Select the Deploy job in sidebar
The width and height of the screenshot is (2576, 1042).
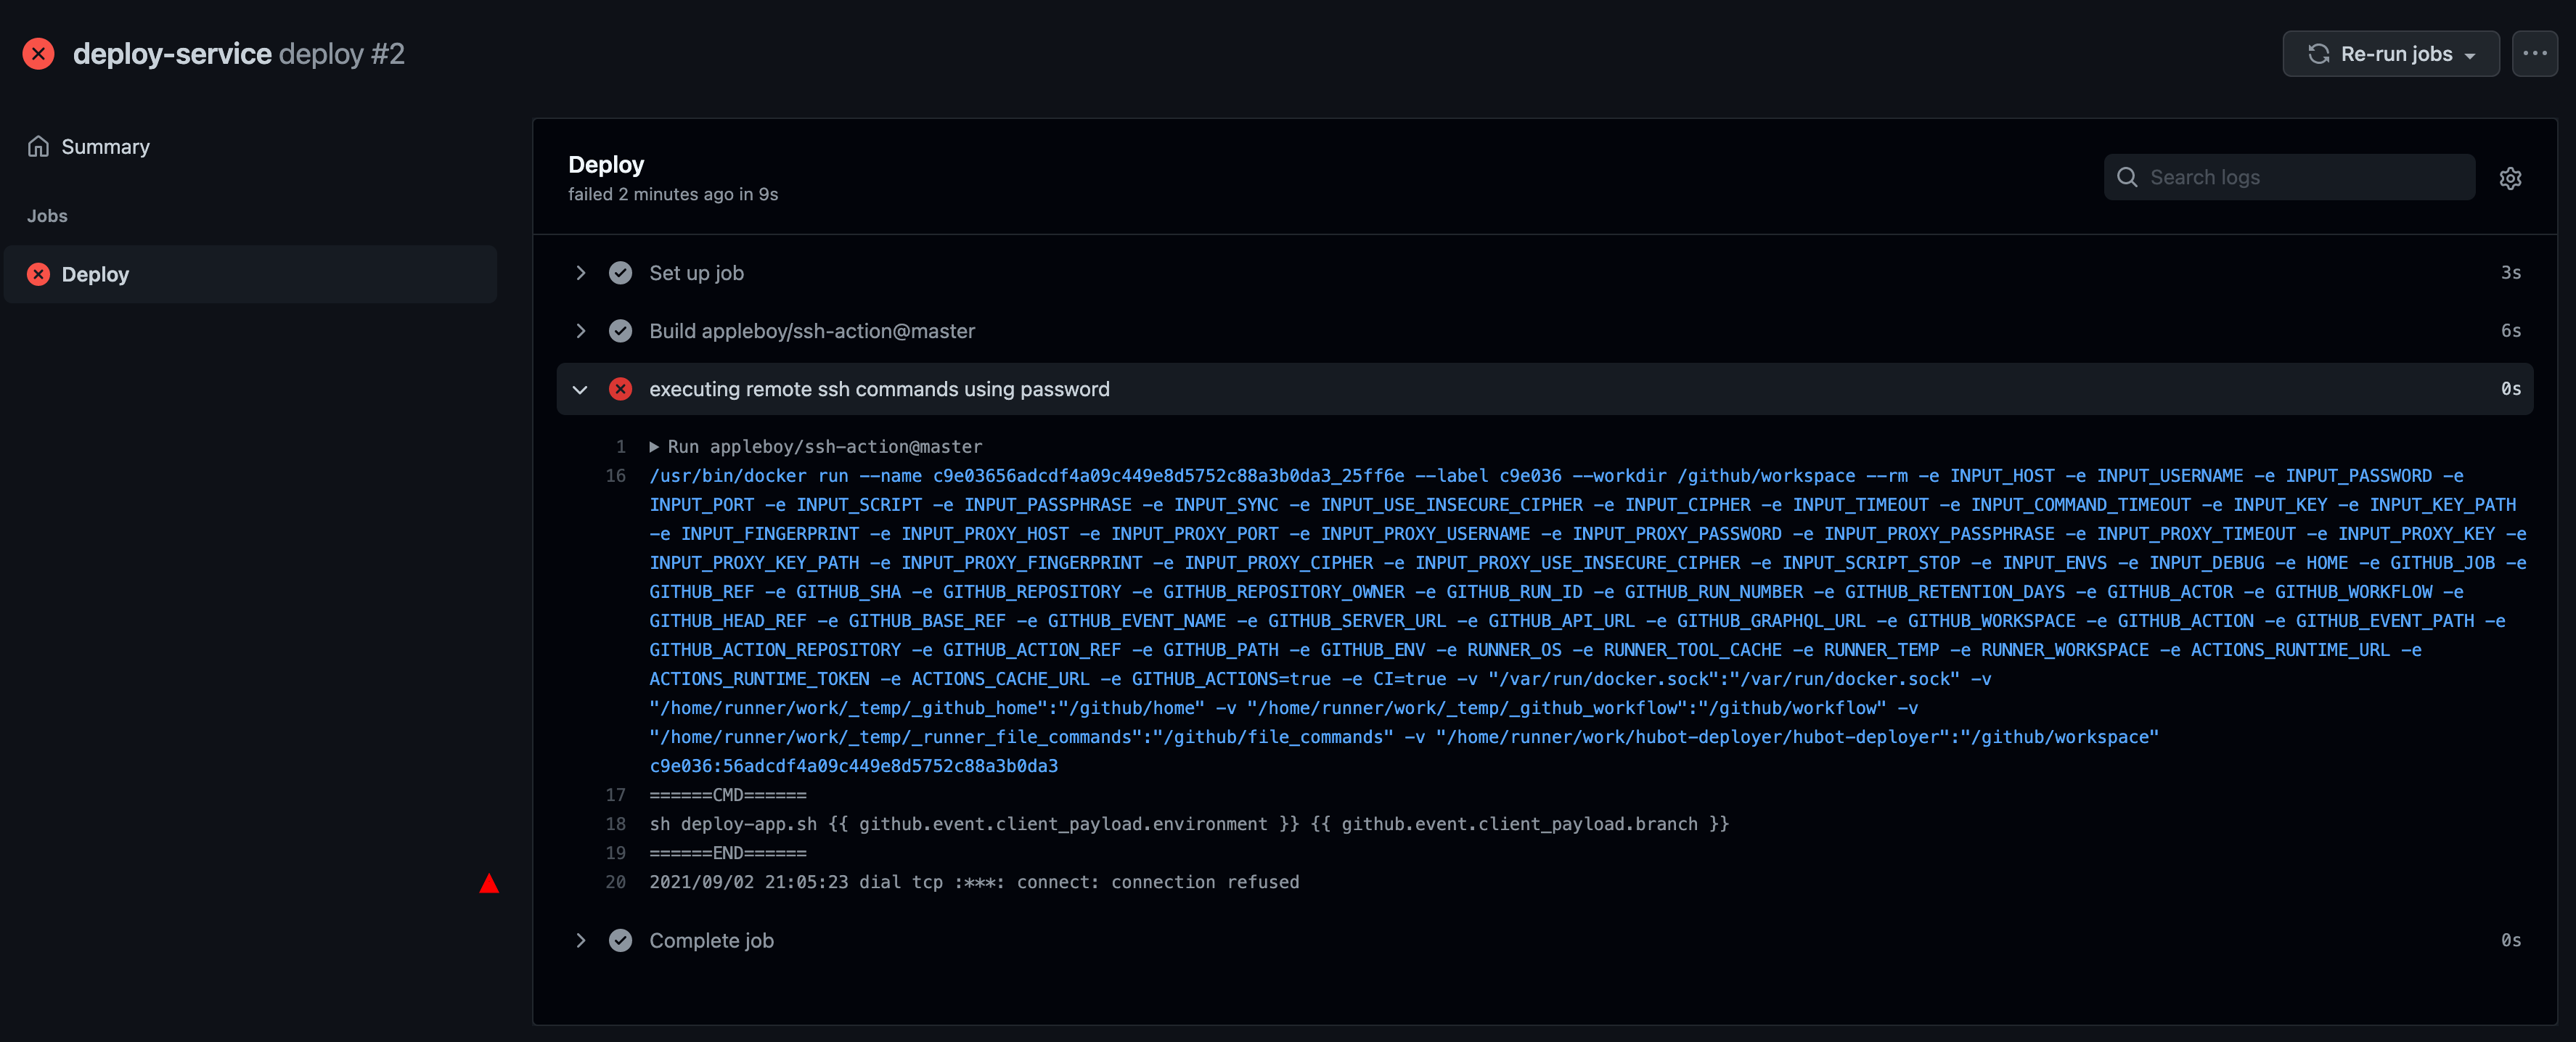[250, 274]
